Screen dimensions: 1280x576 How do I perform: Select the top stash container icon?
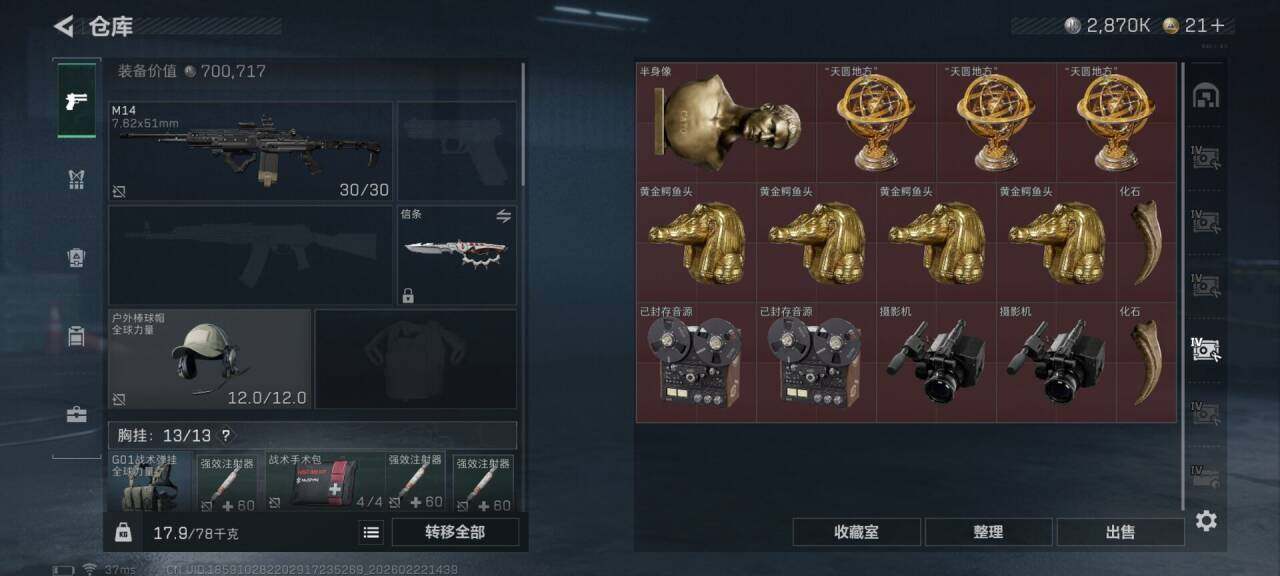1206,95
